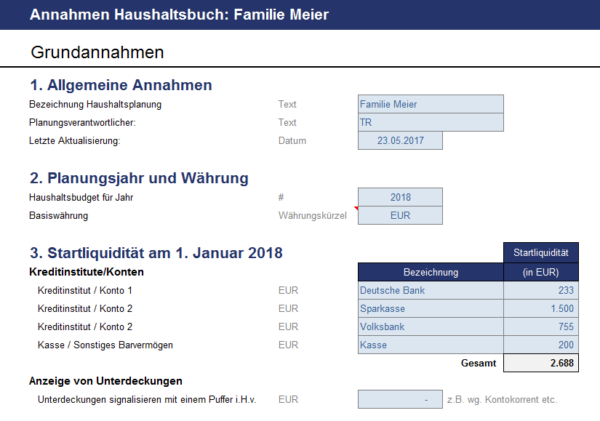This screenshot has width=600, height=421.
Task: Click the heading 1. Allgemeine Annahmen
Action: click(x=121, y=85)
